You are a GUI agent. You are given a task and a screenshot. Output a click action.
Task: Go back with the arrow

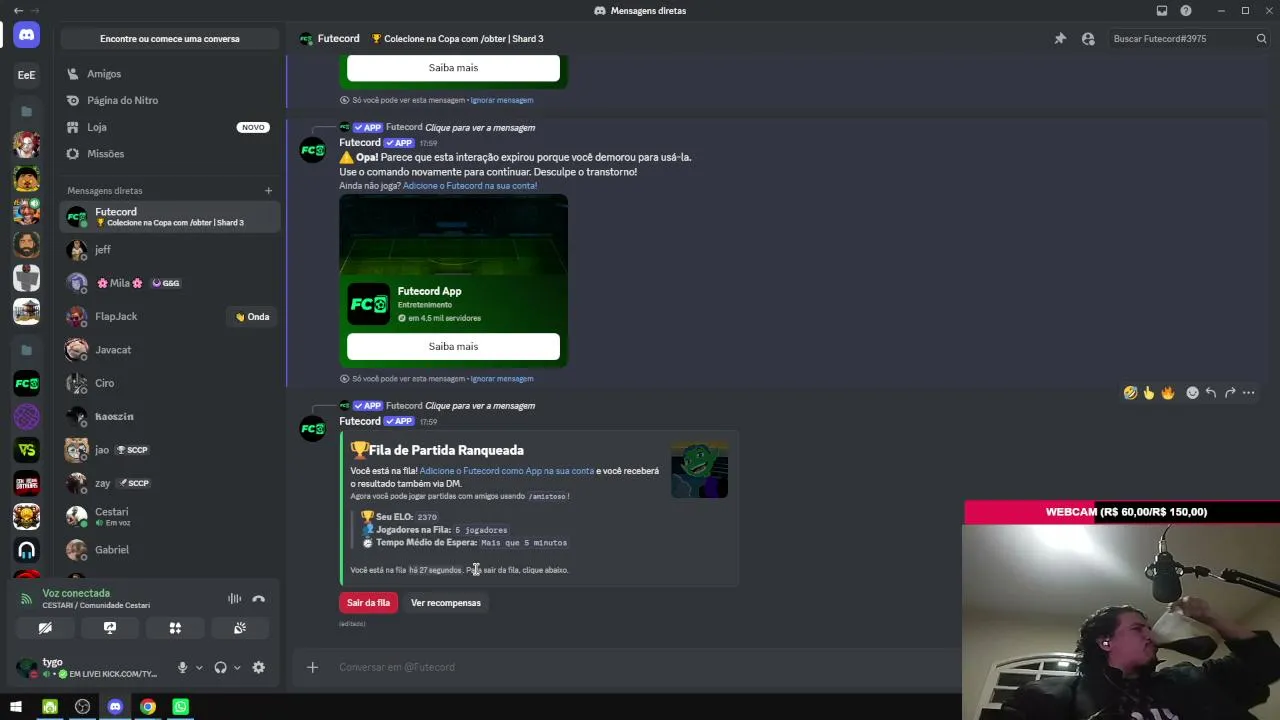[18, 11]
